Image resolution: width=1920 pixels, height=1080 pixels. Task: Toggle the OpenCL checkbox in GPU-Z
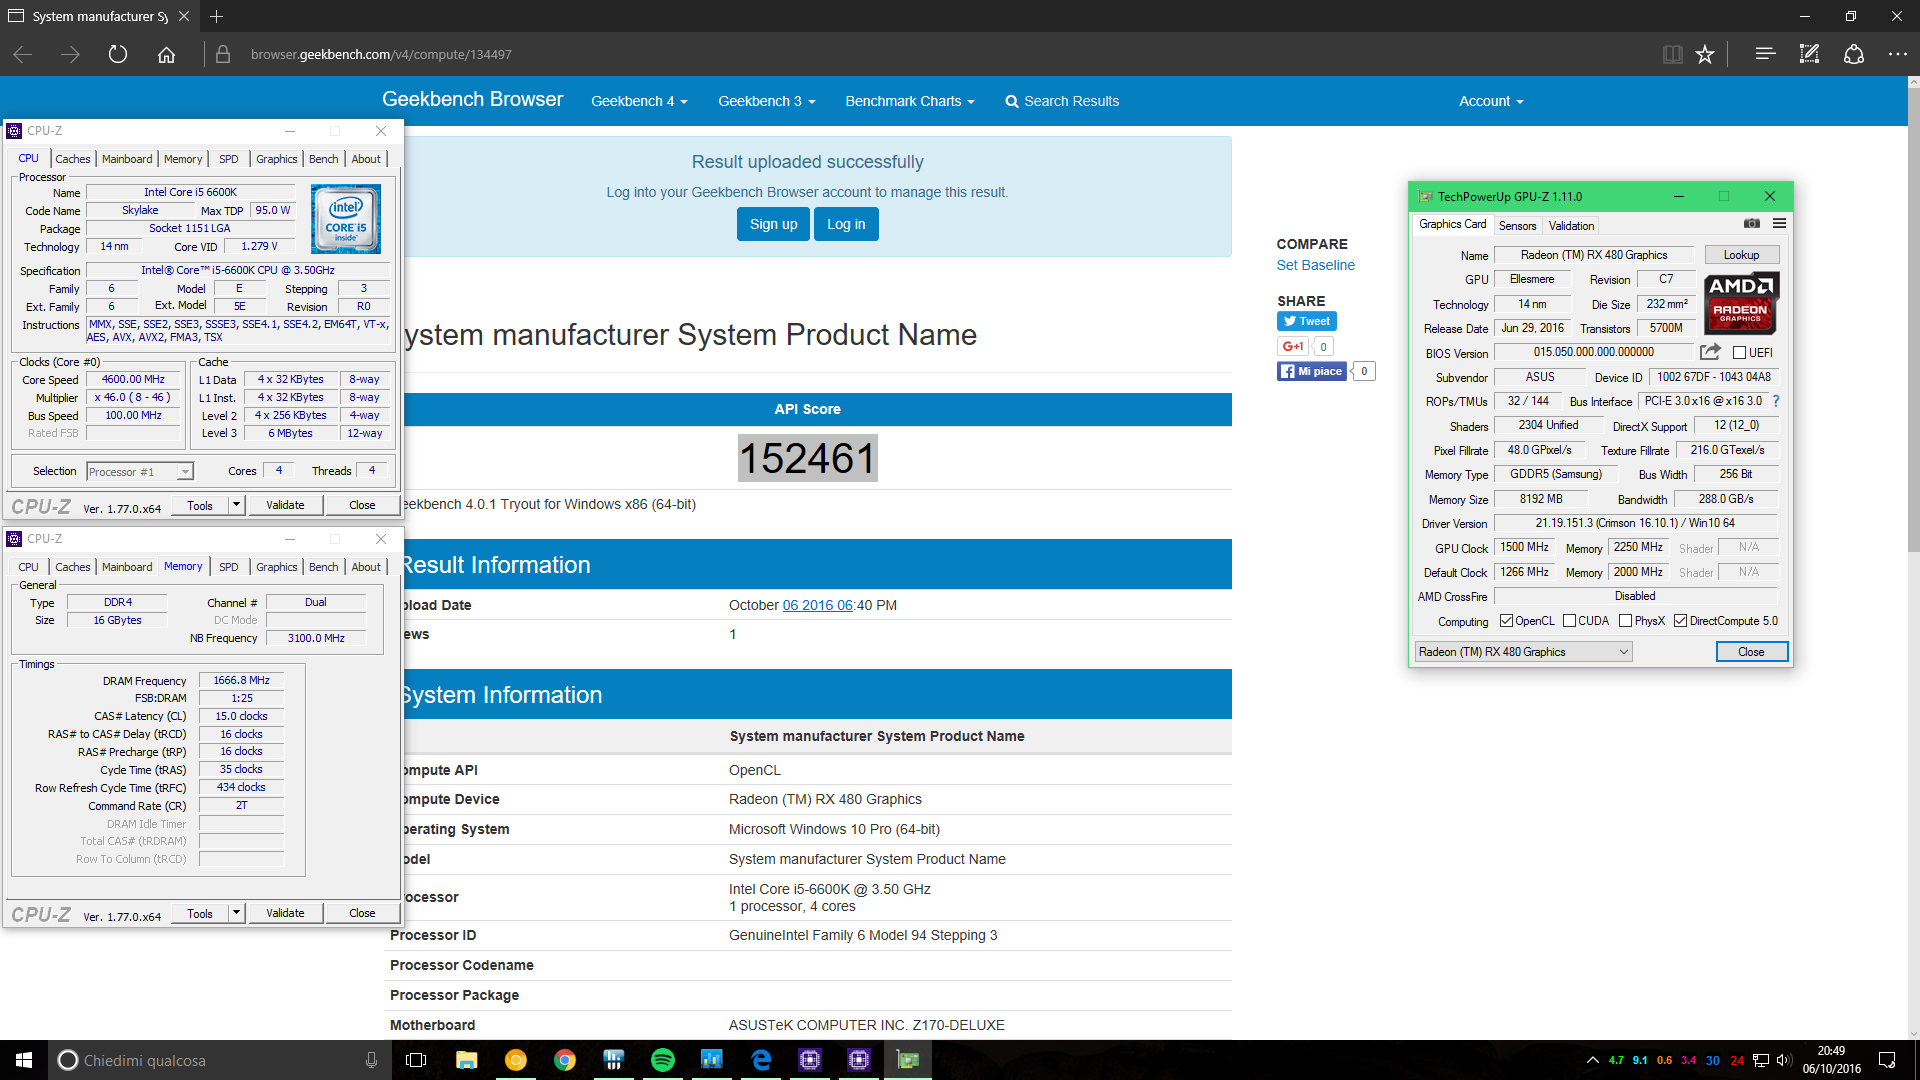point(1506,621)
